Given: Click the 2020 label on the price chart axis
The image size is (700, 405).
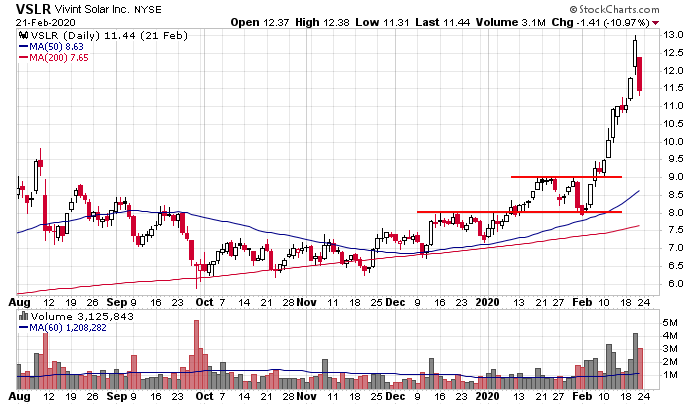Looking at the screenshot, I should (487, 302).
